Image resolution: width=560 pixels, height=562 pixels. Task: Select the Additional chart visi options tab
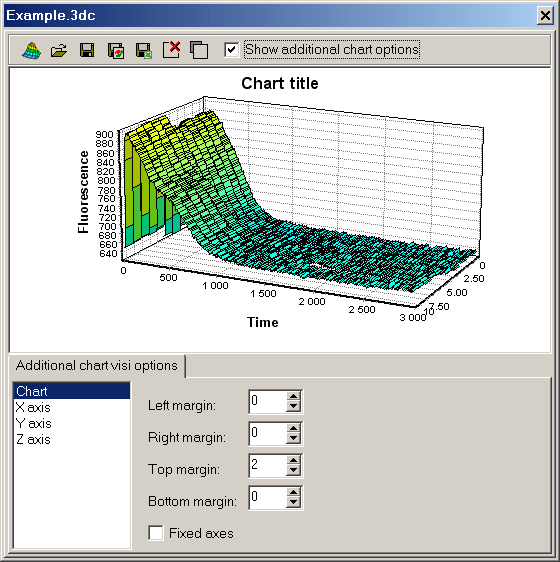click(x=96, y=366)
